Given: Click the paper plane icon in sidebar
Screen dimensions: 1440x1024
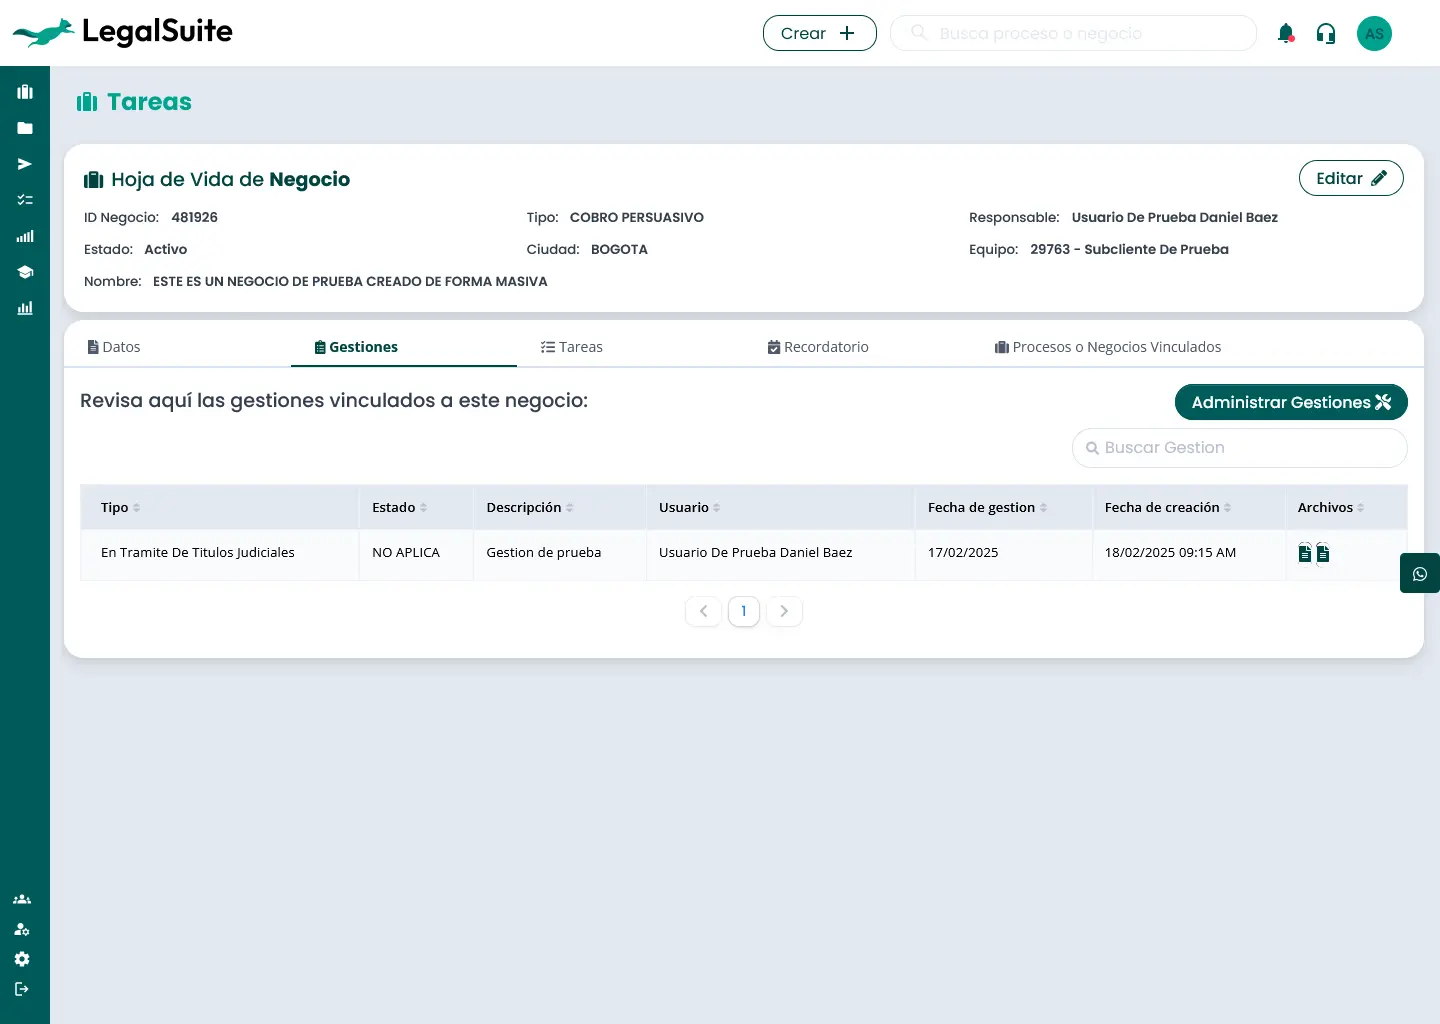Looking at the screenshot, I should [25, 164].
